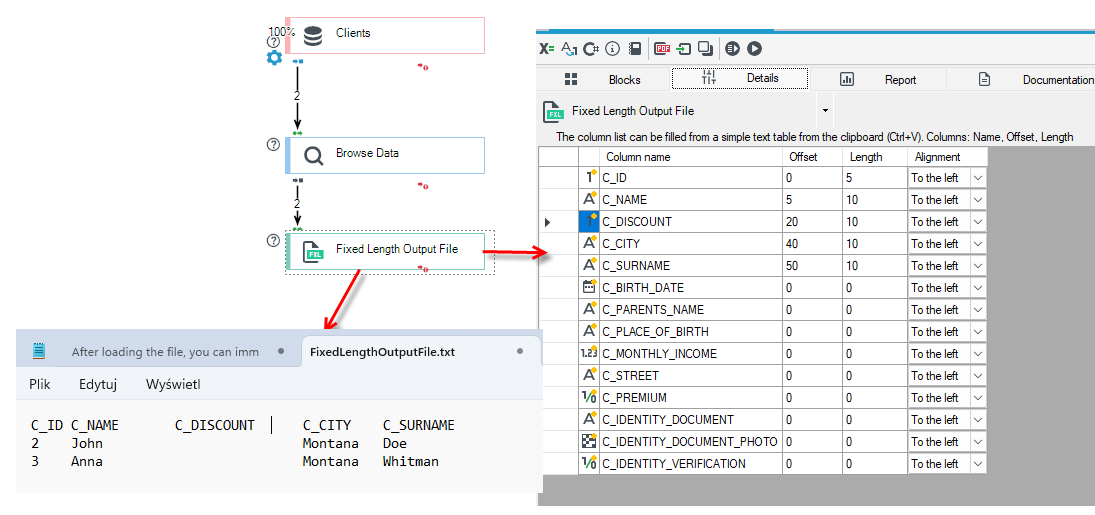1095x515 pixels.
Task: Expand the Fixed Length Output File block dropdown
Action: [x=825, y=111]
